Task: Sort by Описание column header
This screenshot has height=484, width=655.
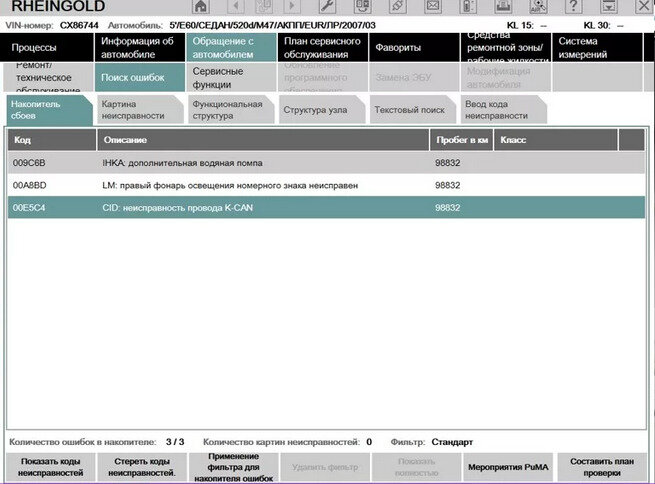Action: [263, 140]
